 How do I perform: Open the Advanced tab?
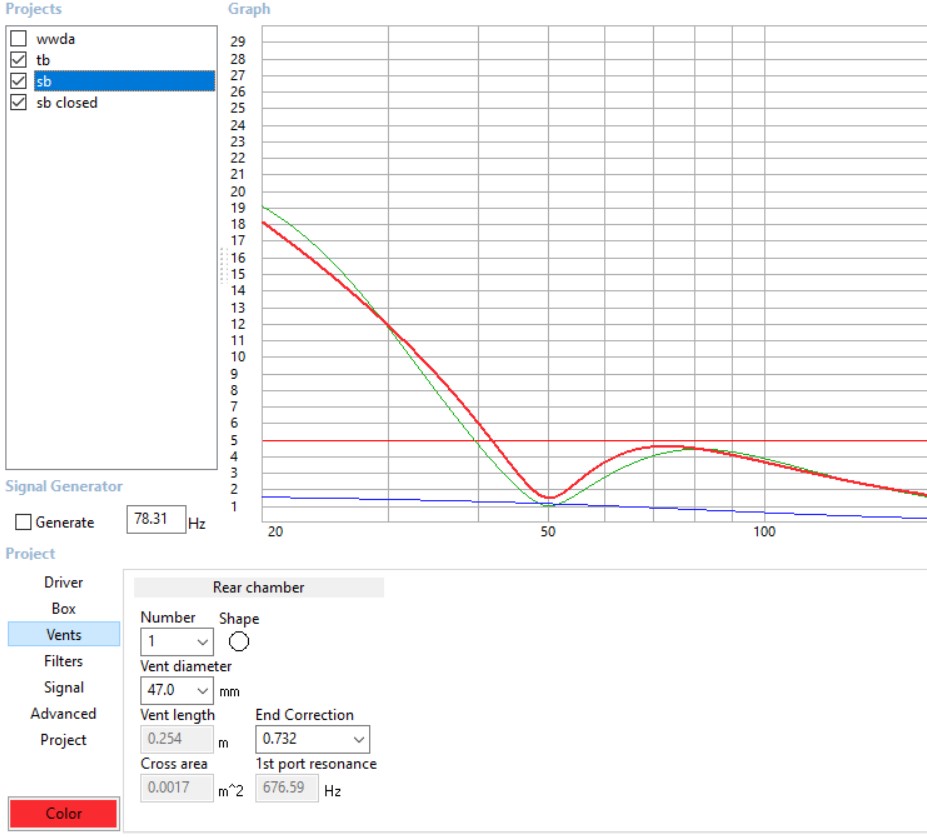point(64,713)
